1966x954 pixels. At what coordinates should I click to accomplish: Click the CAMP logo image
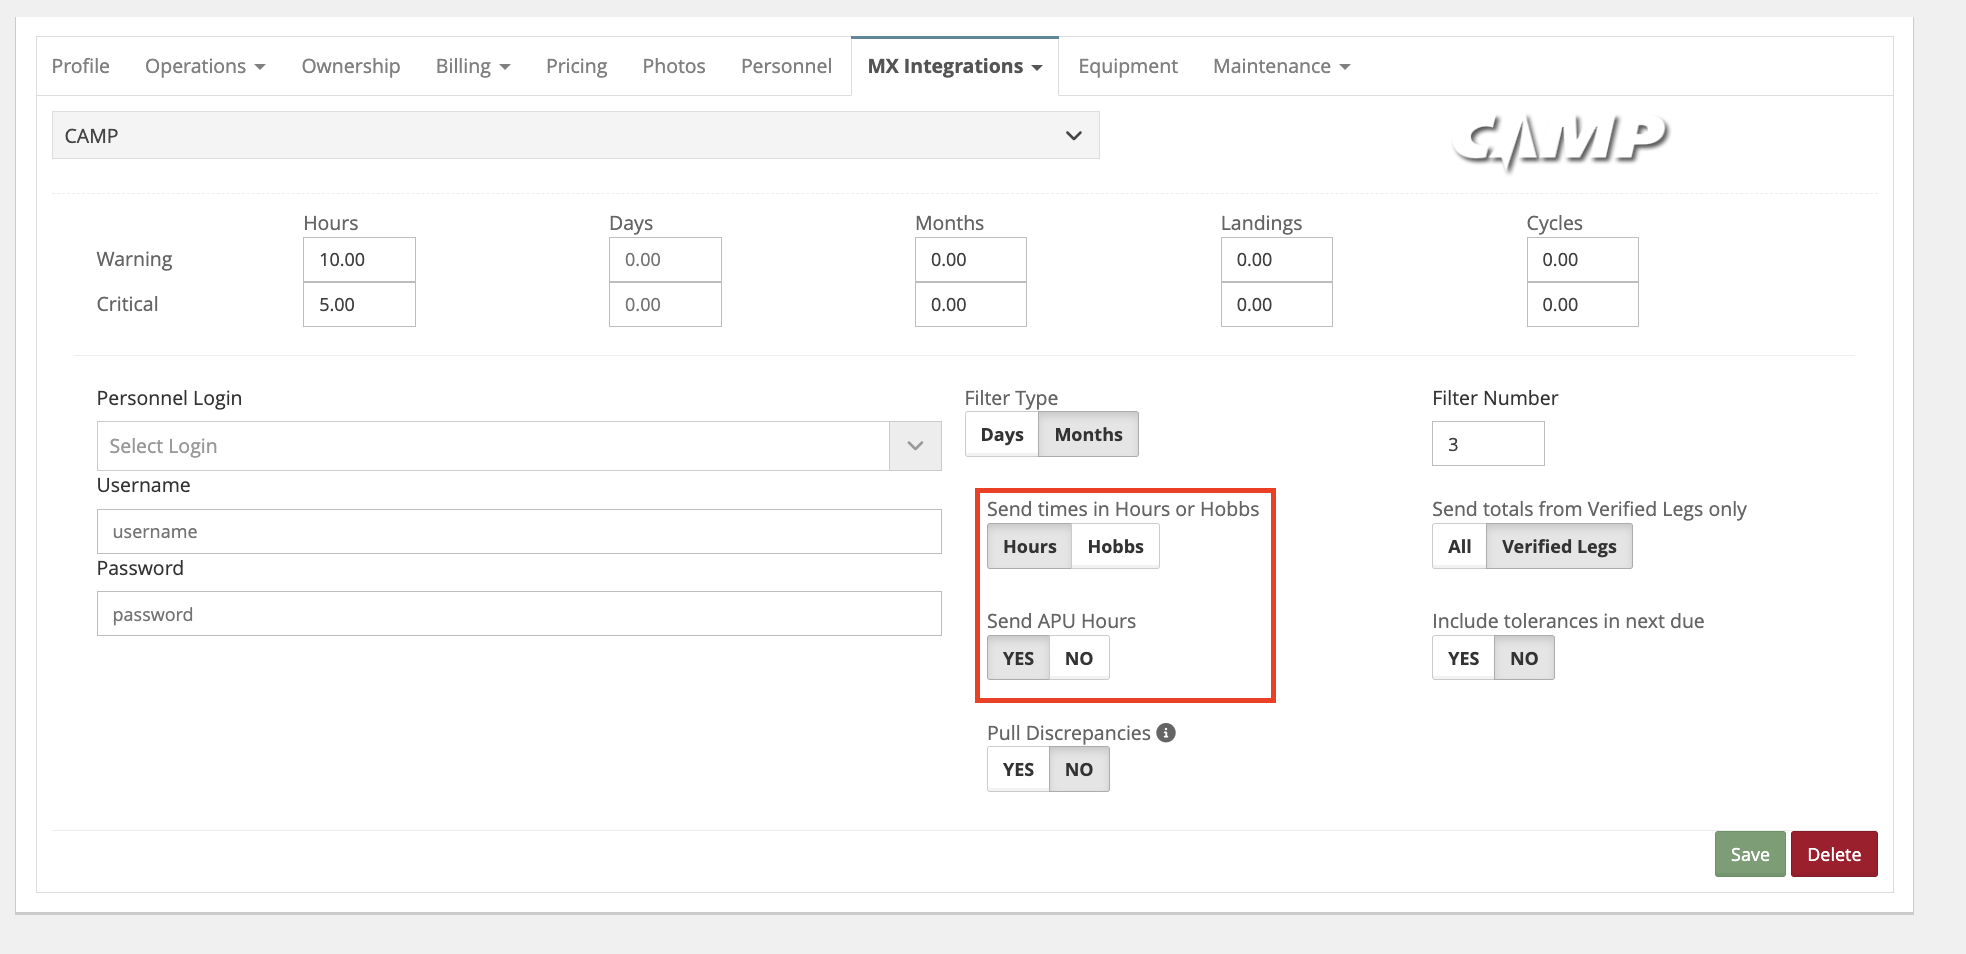[x=1559, y=140]
